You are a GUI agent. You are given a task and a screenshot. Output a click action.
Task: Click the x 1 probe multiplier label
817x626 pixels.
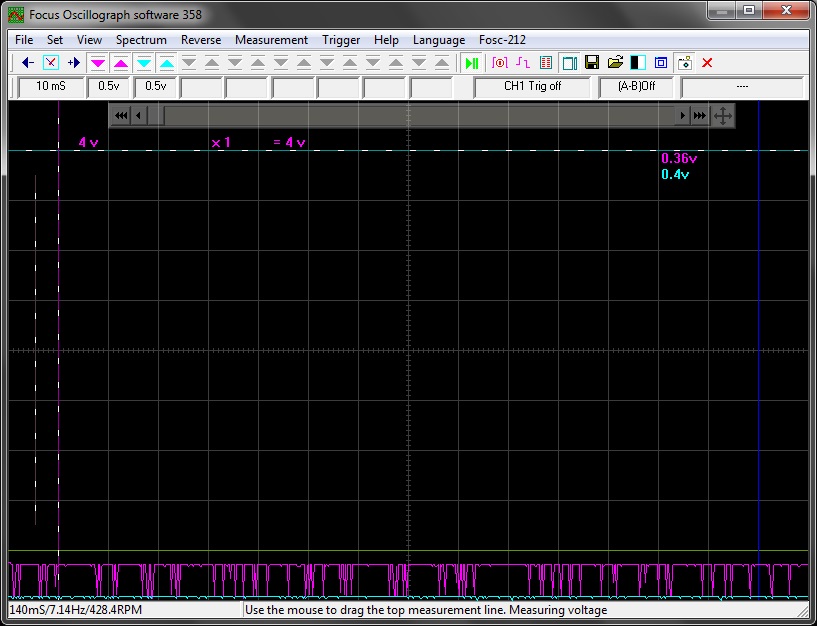pyautogui.click(x=221, y=142)
